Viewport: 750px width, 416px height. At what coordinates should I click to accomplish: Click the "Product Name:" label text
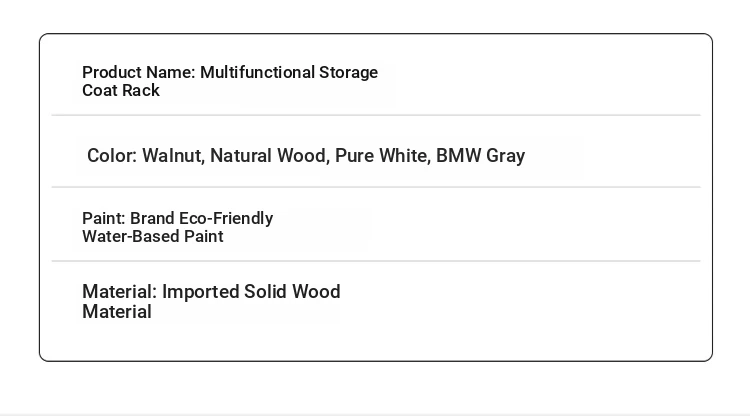pos(139,73)
